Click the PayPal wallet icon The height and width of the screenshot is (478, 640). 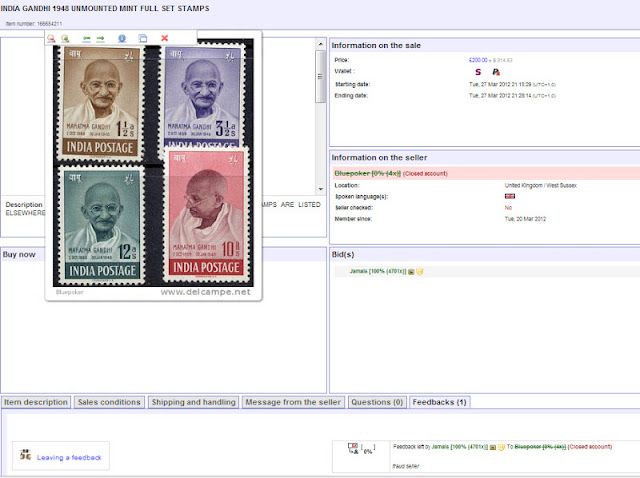[496, 72]
